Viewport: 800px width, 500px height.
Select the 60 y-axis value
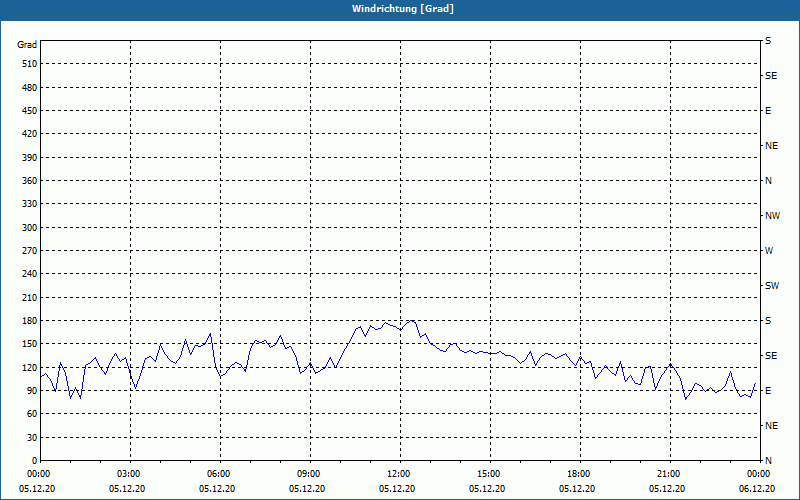pos(32,414)
